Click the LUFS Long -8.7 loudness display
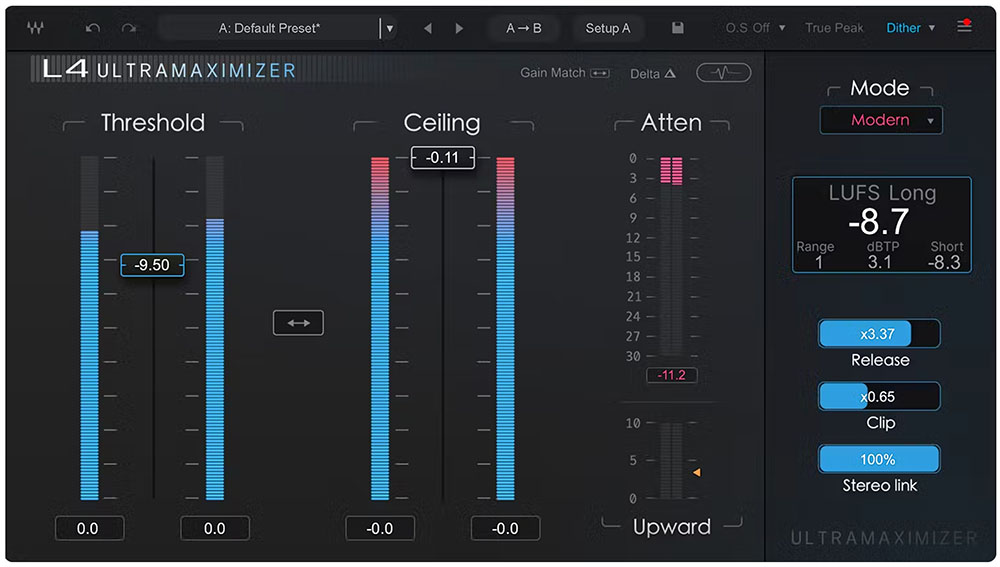1000x567 pixels. tap(881, 225)
